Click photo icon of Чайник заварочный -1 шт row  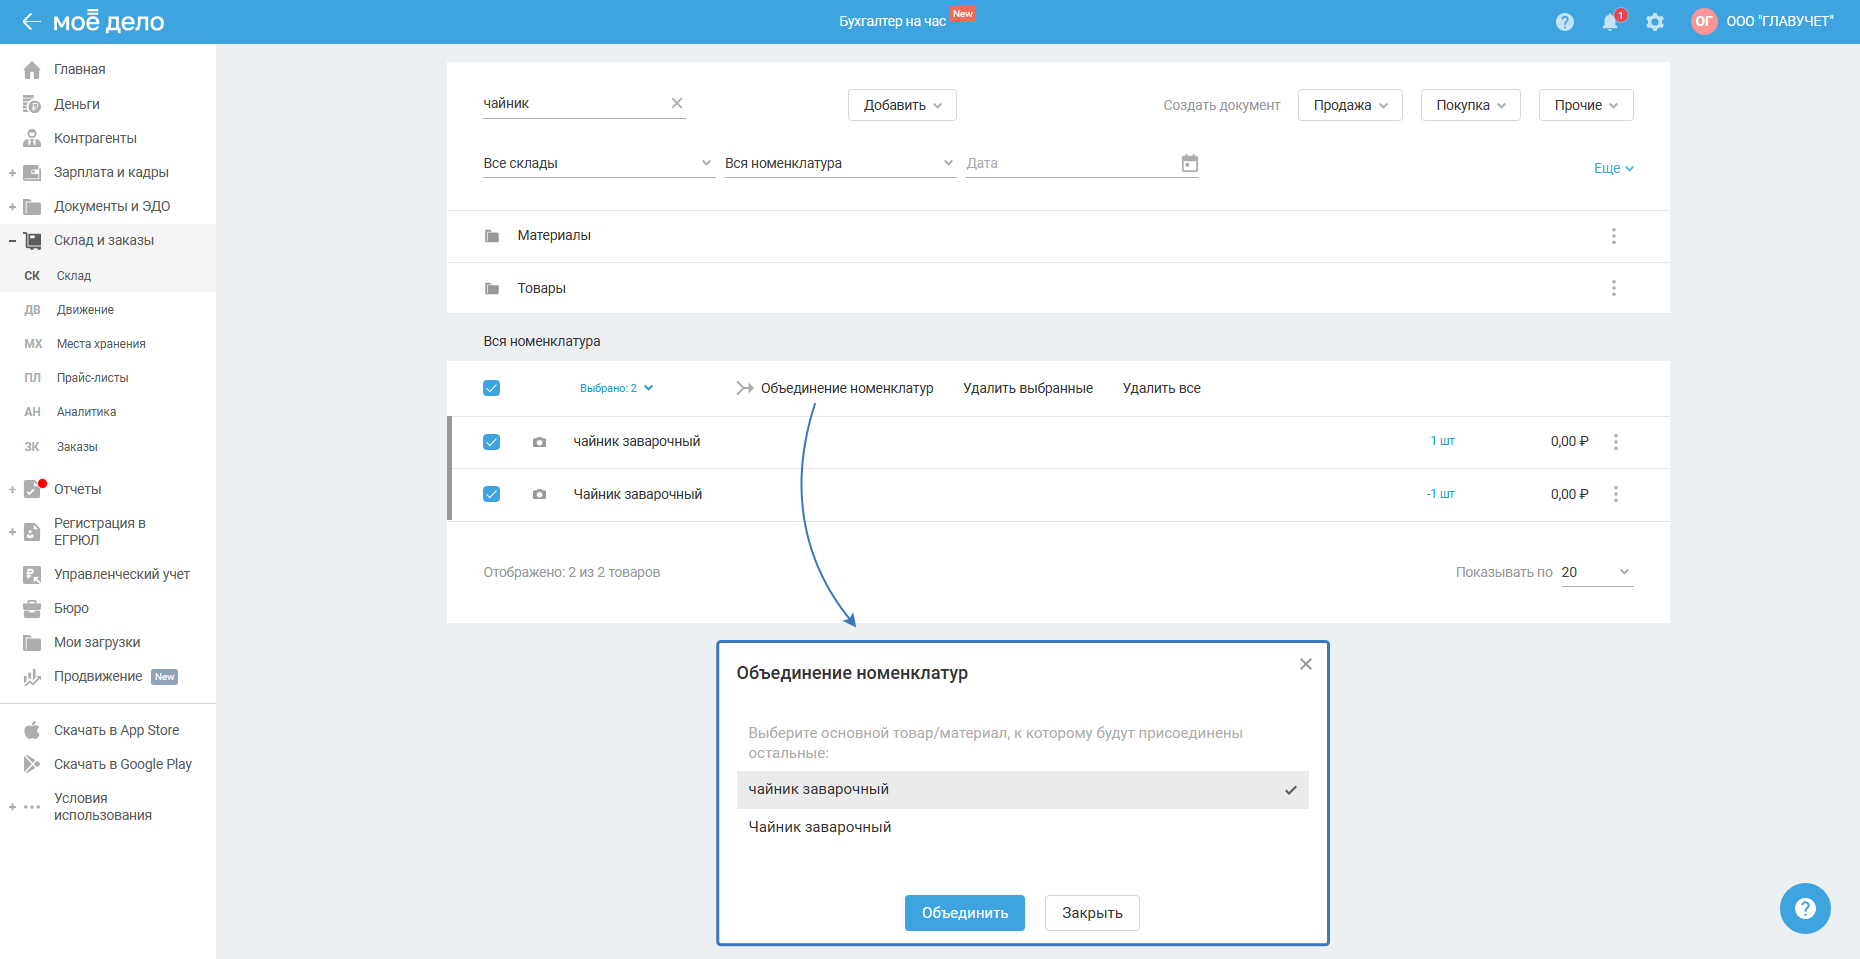pyautogui.click(x=540, y=494)
